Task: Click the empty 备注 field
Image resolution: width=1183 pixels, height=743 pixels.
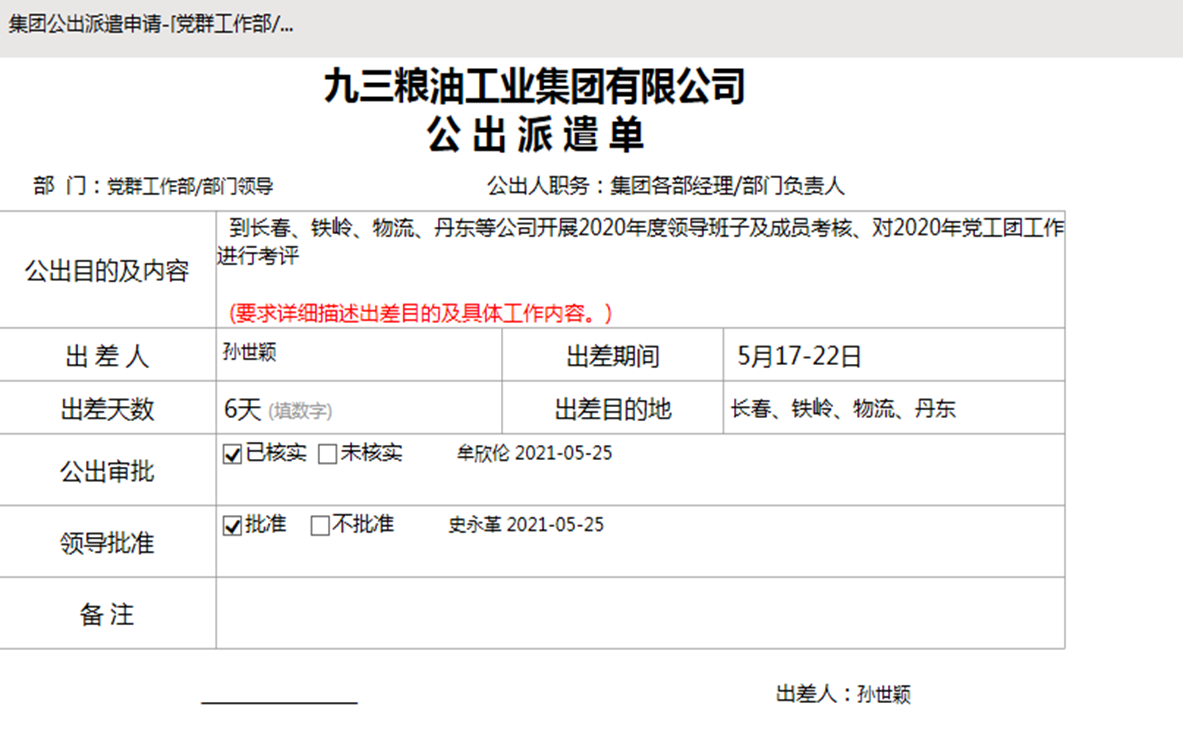Action: pyautogui.click(x=641, y=613)
